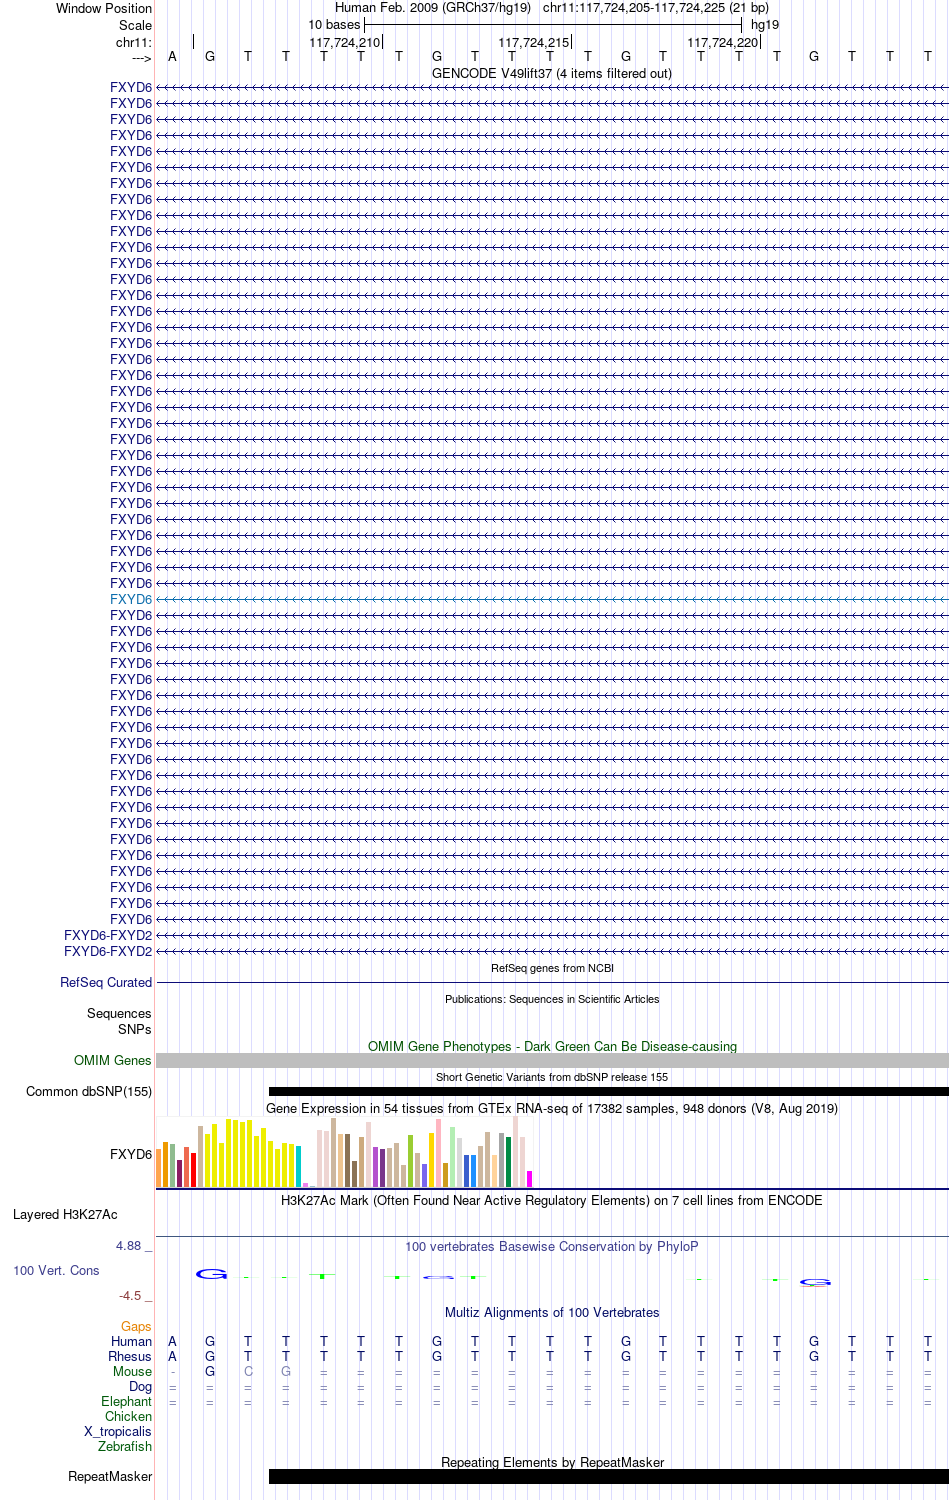Open the Common dbSNP(155) label
This screenshot has width=950, height=1500.
(x=89, y=1091)
